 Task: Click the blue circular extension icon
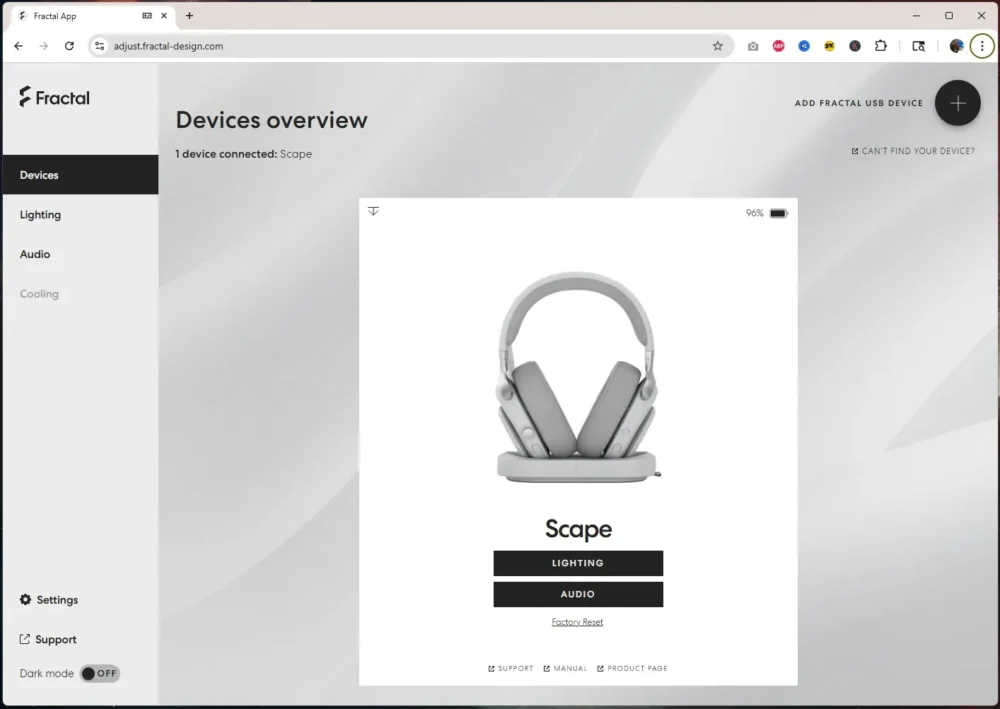click(x=804, y=46)
